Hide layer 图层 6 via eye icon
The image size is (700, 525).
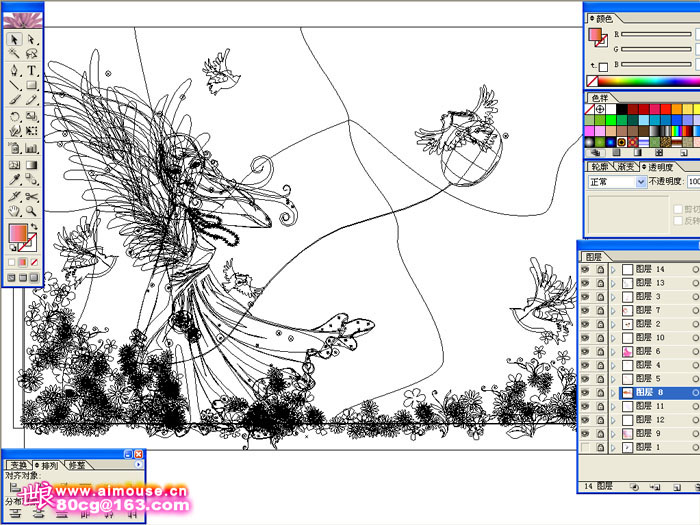585,351
